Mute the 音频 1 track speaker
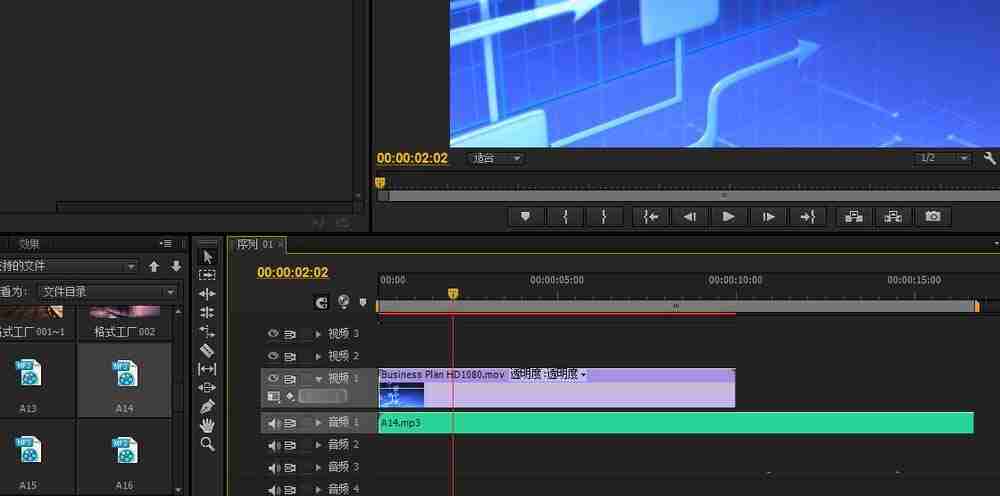Screen dimensions: 1000x496 (x=274, y=423)
